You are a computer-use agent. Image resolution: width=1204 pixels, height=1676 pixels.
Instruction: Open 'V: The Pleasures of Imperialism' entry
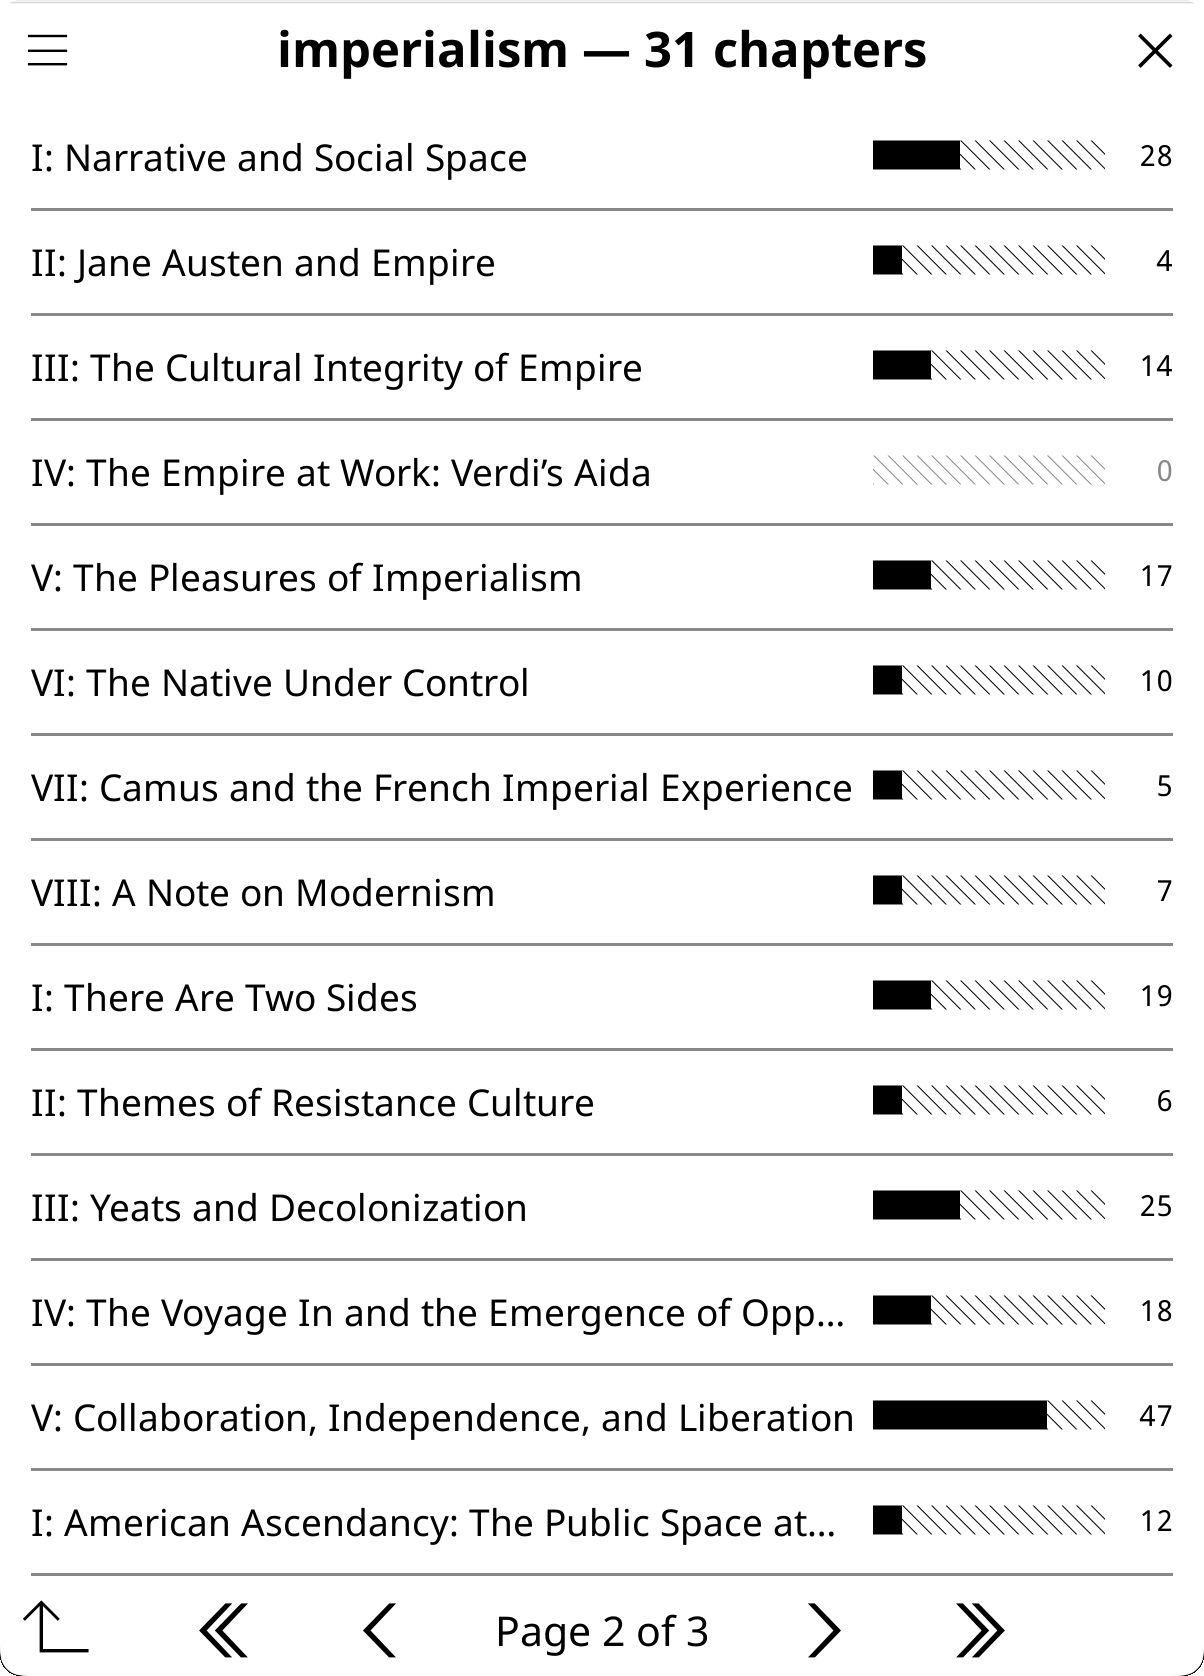tap(602, 578)
